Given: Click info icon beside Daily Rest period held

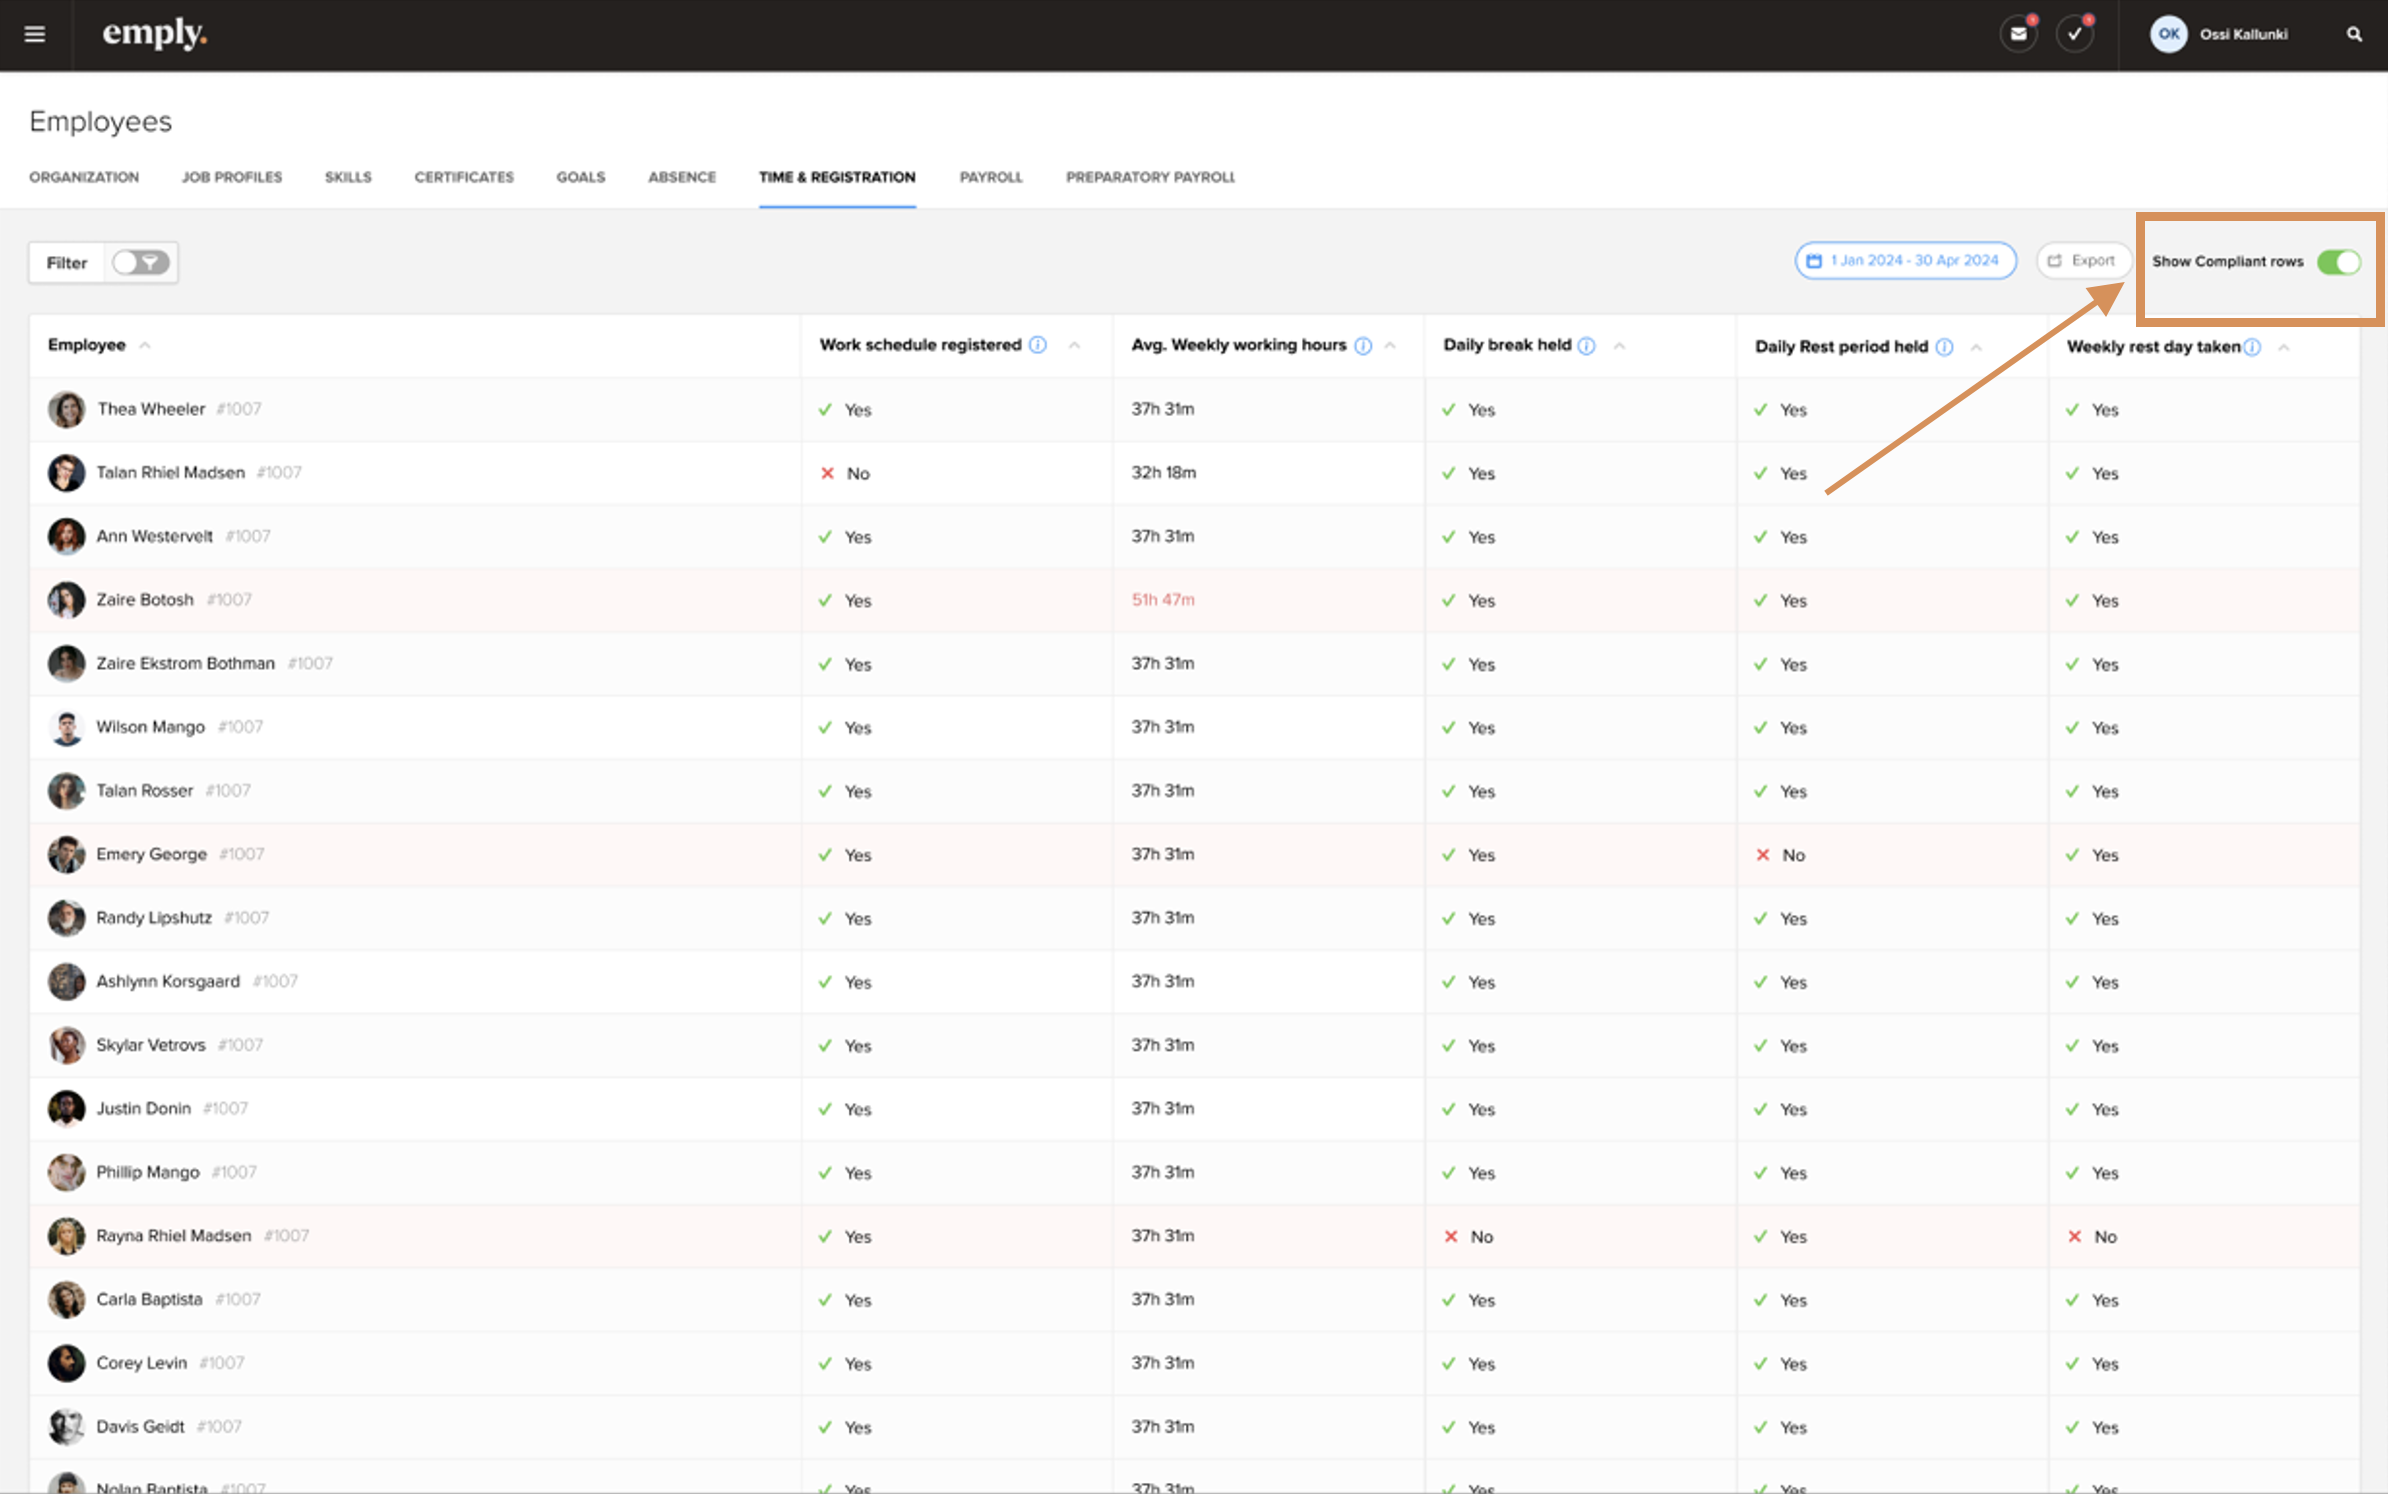Looking at the screenshot, I should [x=1944, y=347].
